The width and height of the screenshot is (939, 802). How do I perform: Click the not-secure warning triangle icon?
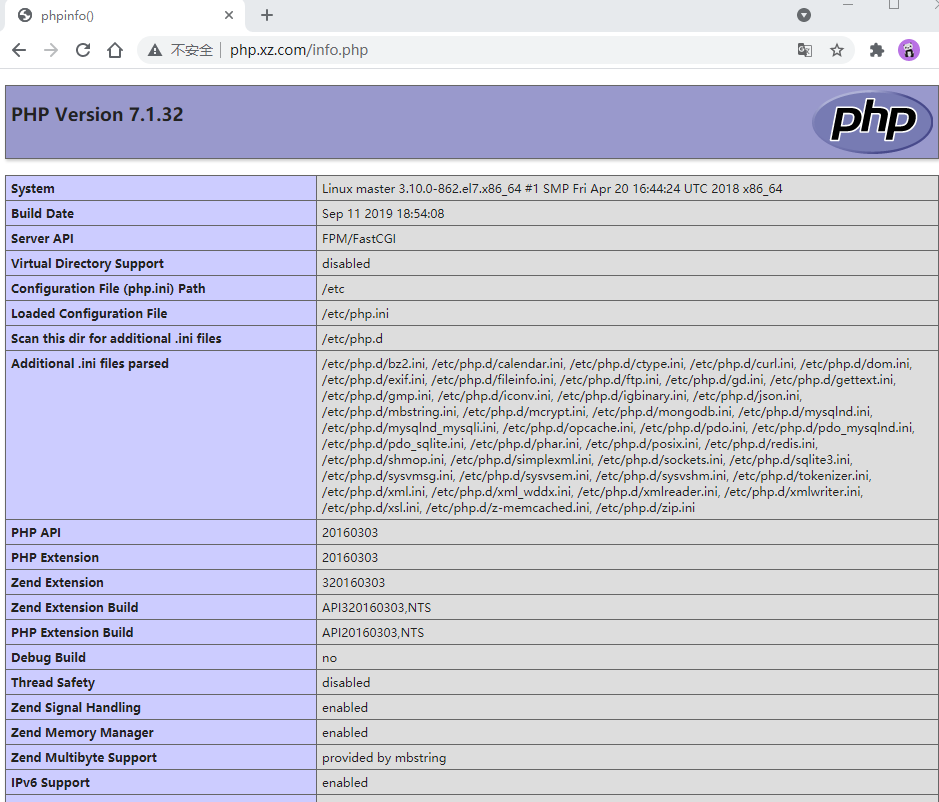point(155,50)
